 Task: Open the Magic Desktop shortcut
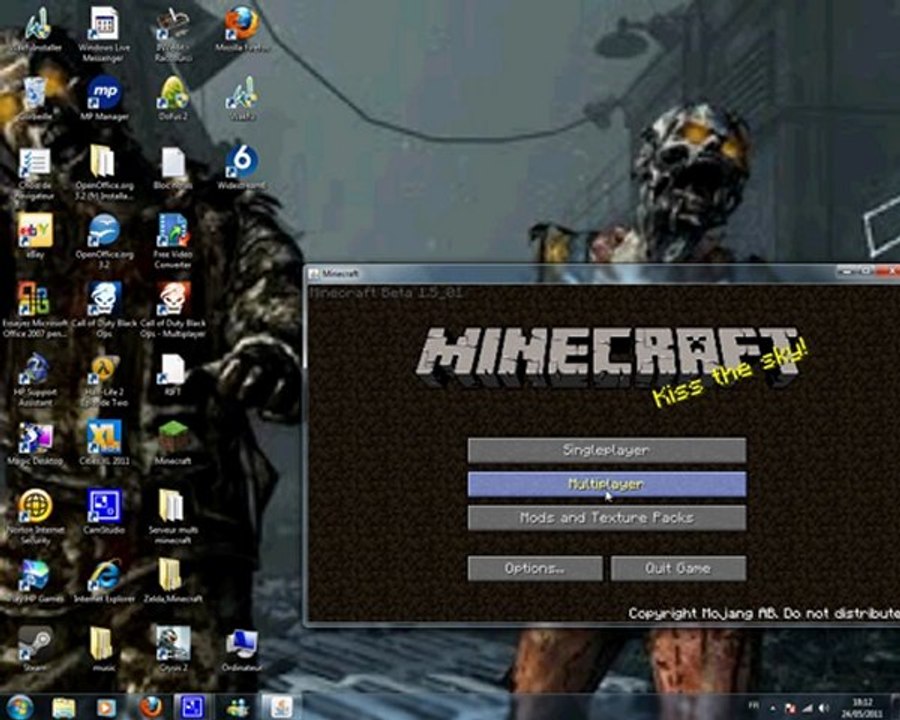point(35,443)
